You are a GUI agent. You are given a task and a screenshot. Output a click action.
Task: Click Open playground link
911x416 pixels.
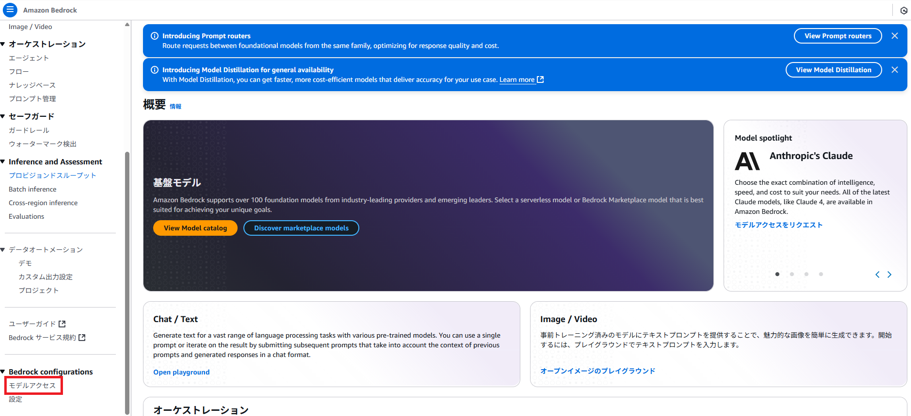point(181,372)
